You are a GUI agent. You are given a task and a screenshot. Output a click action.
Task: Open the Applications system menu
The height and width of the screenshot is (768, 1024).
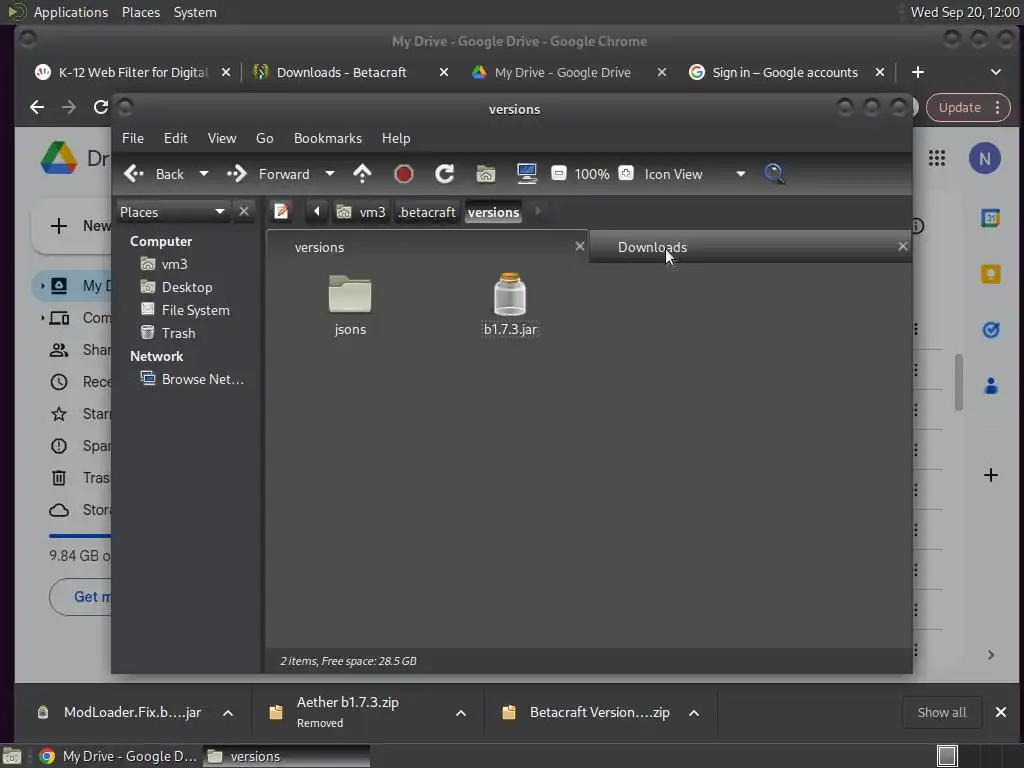(x=71, y=12)
